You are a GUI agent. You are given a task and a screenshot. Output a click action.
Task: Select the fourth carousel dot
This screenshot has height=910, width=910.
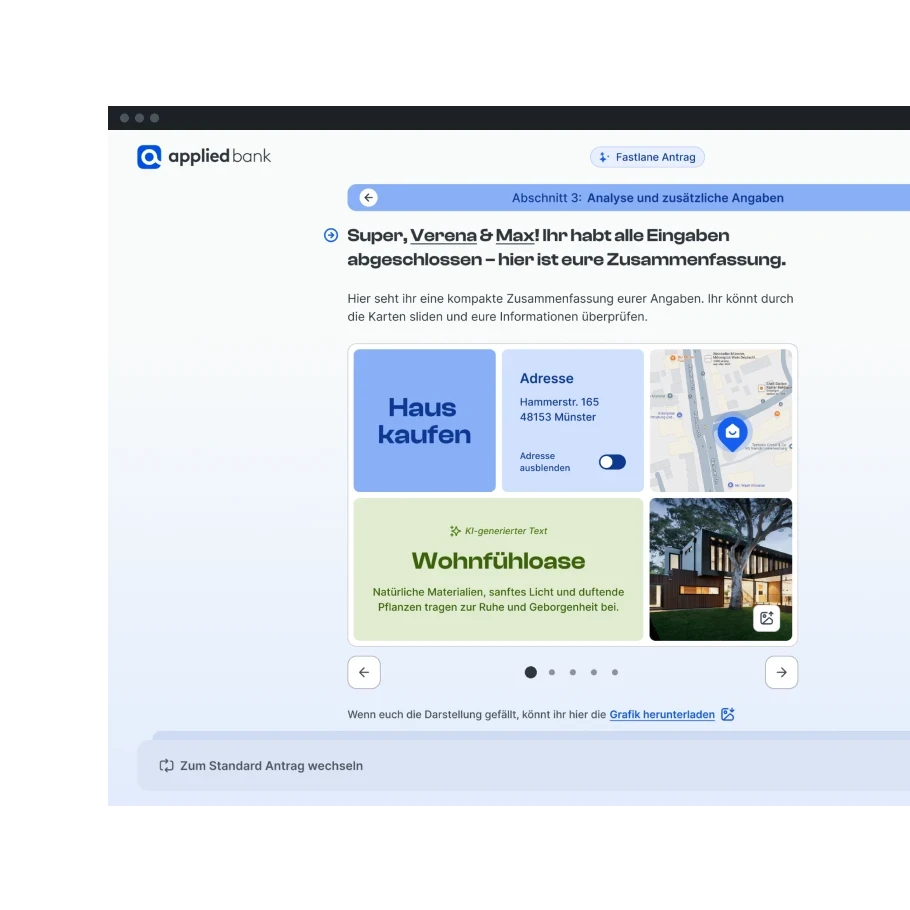594,672
